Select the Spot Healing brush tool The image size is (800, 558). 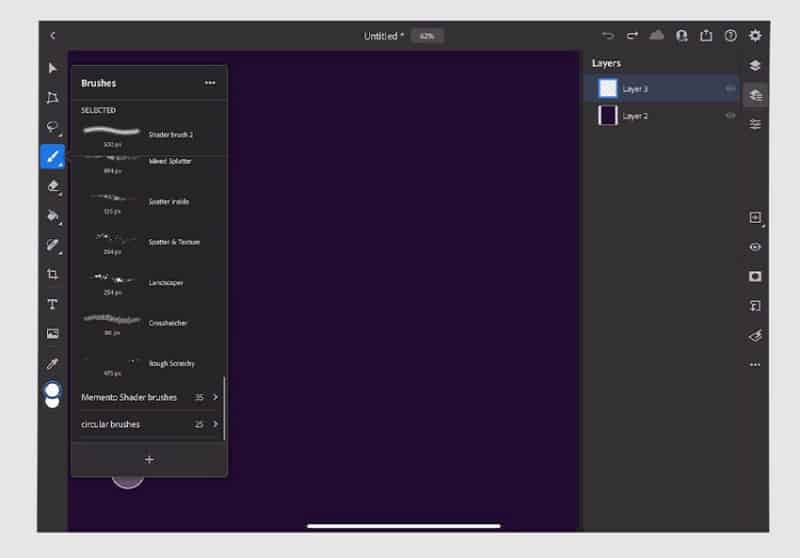point(53,245)
